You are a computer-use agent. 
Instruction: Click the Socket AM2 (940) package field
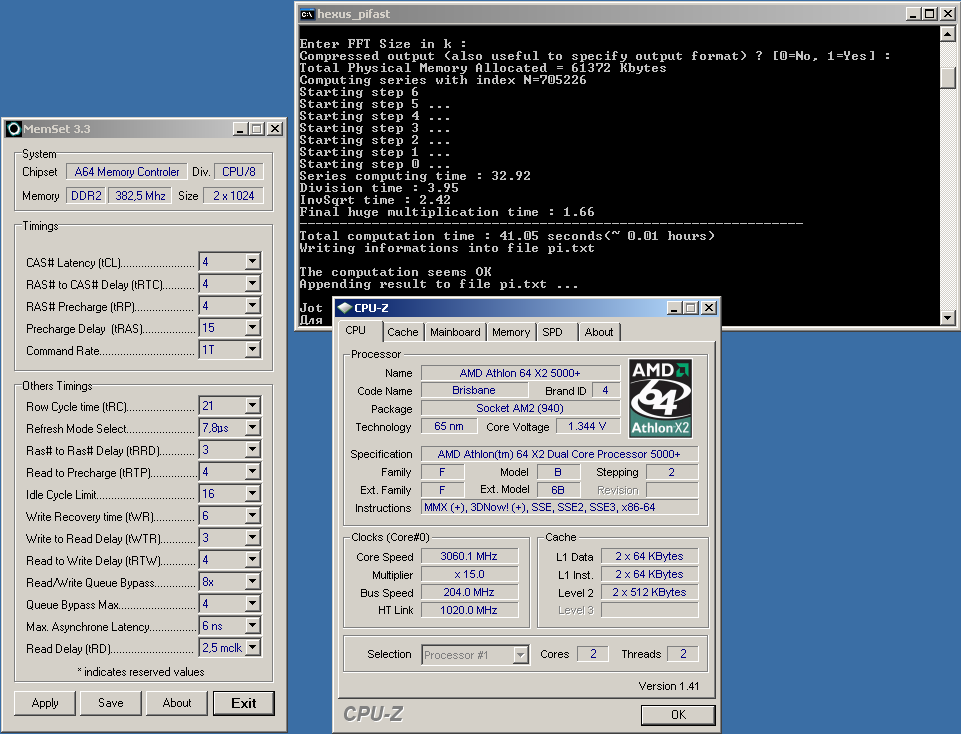520,408
